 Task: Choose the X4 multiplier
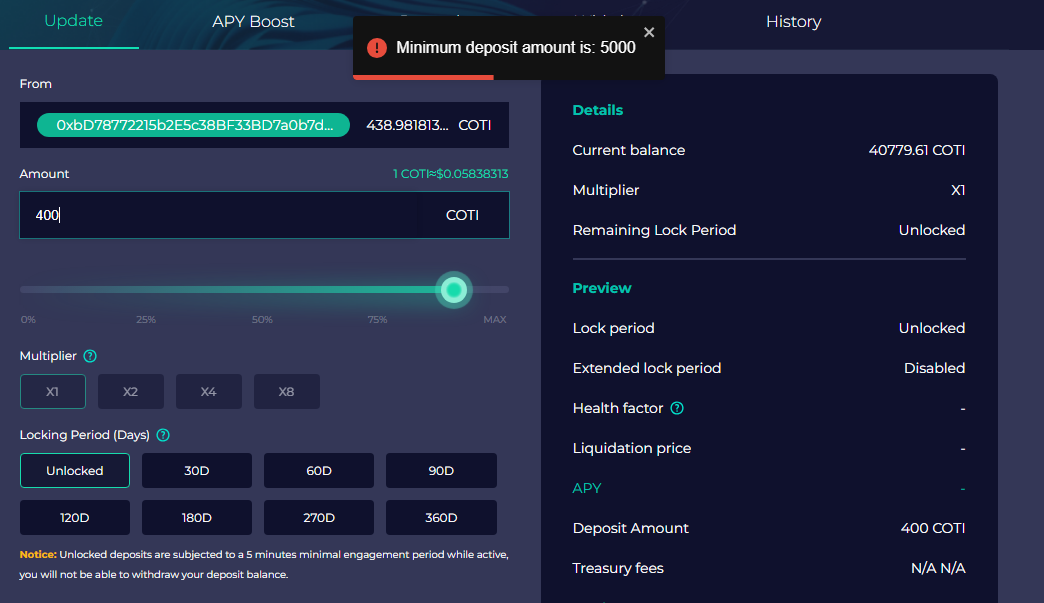pos(208,391)
